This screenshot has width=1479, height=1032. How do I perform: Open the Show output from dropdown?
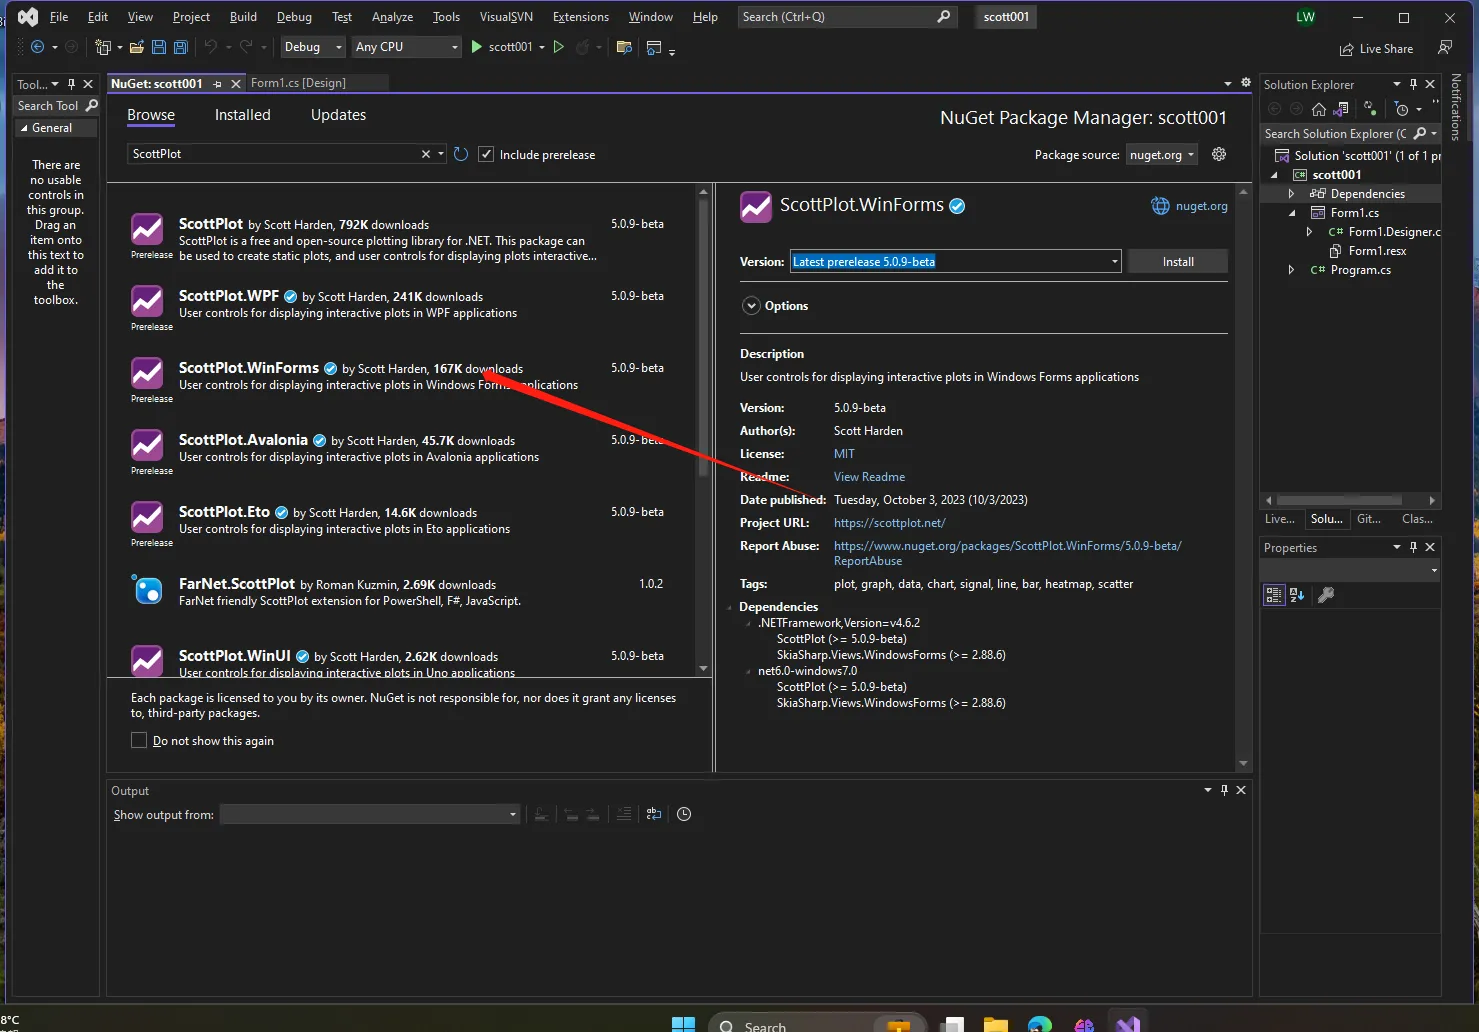tap(370, 814)
